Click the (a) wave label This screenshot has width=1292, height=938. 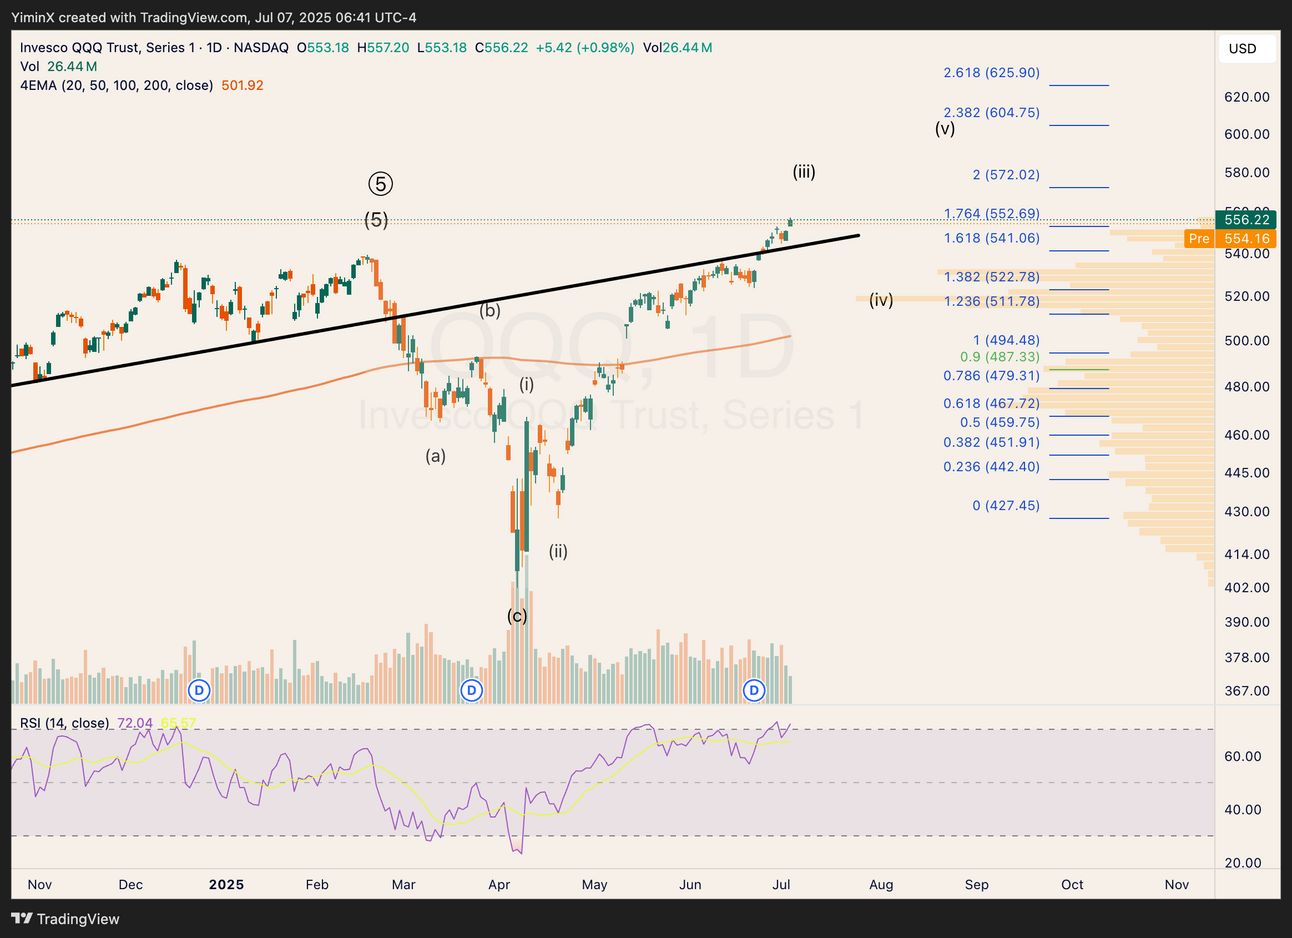point(435,456)
